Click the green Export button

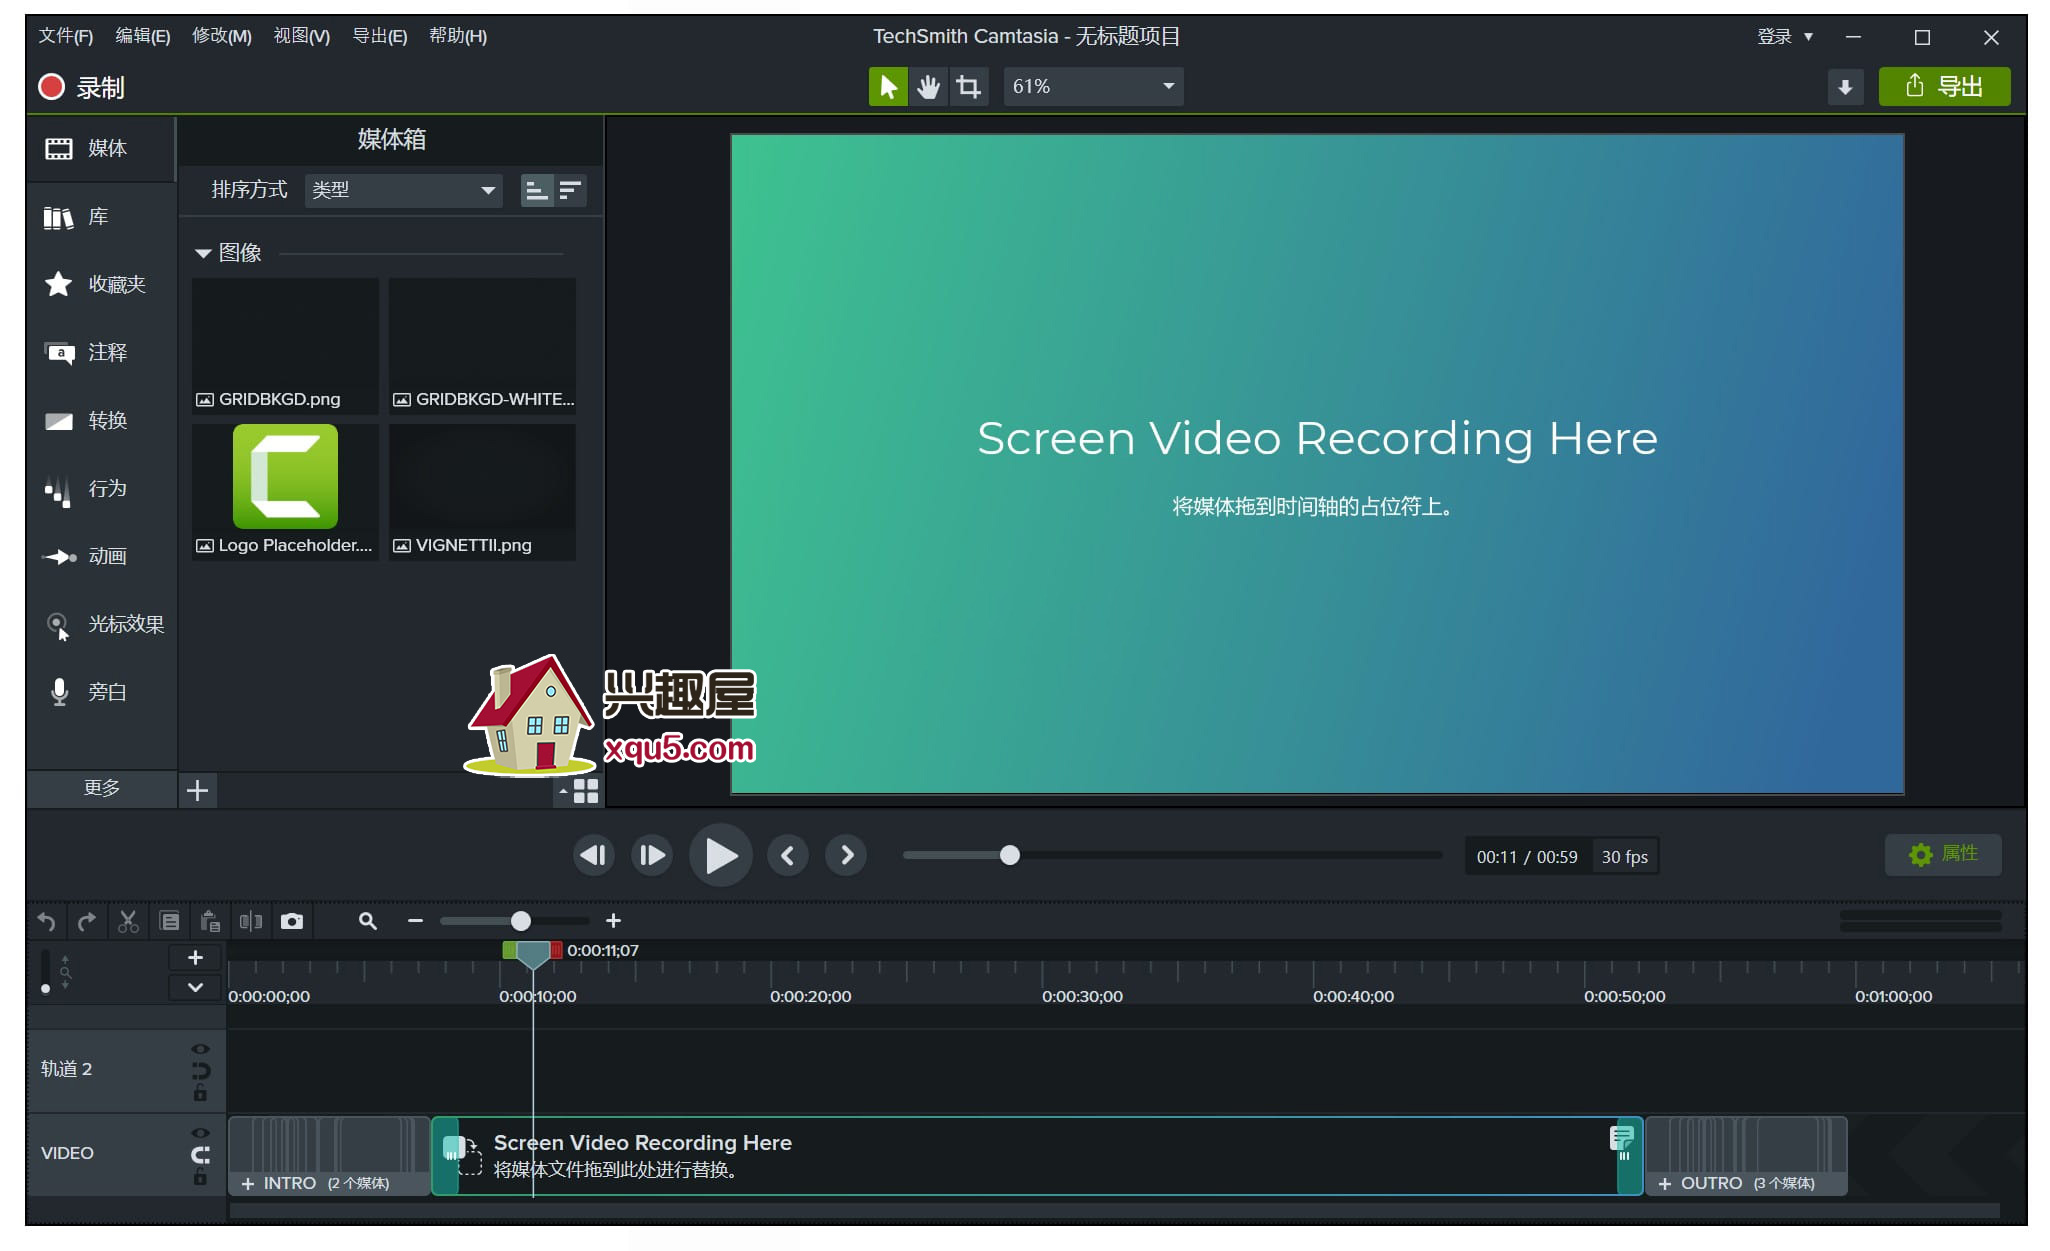[x=1944, y=86]
